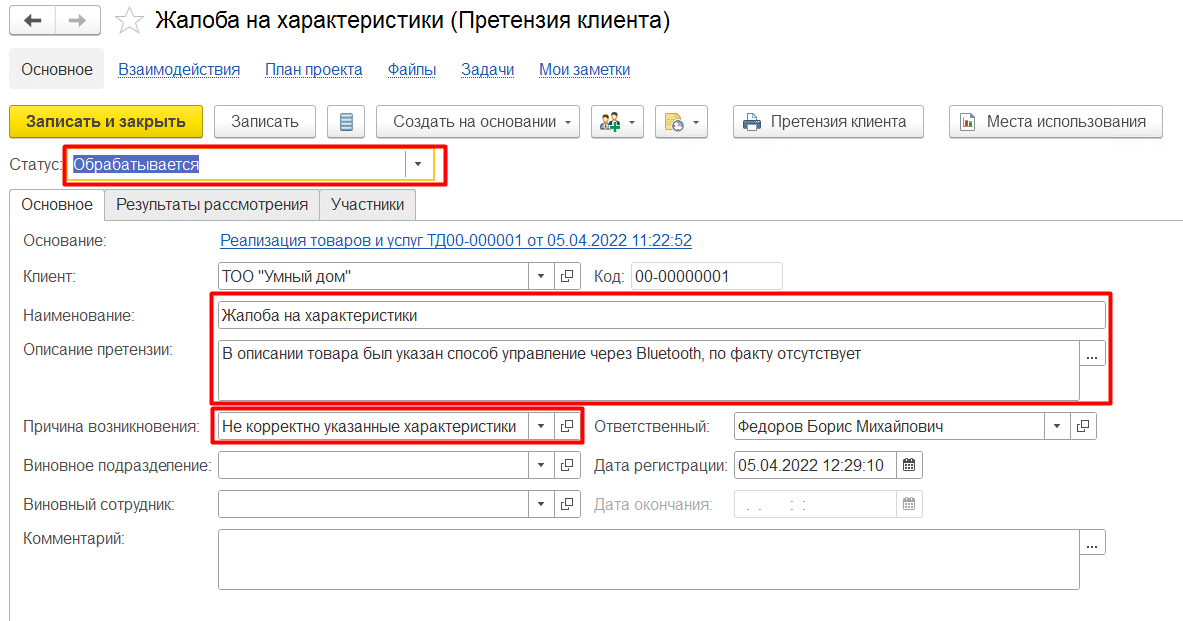Open the Реализация товаров и услуг link

pyautogui.click(x=455, y=240)
